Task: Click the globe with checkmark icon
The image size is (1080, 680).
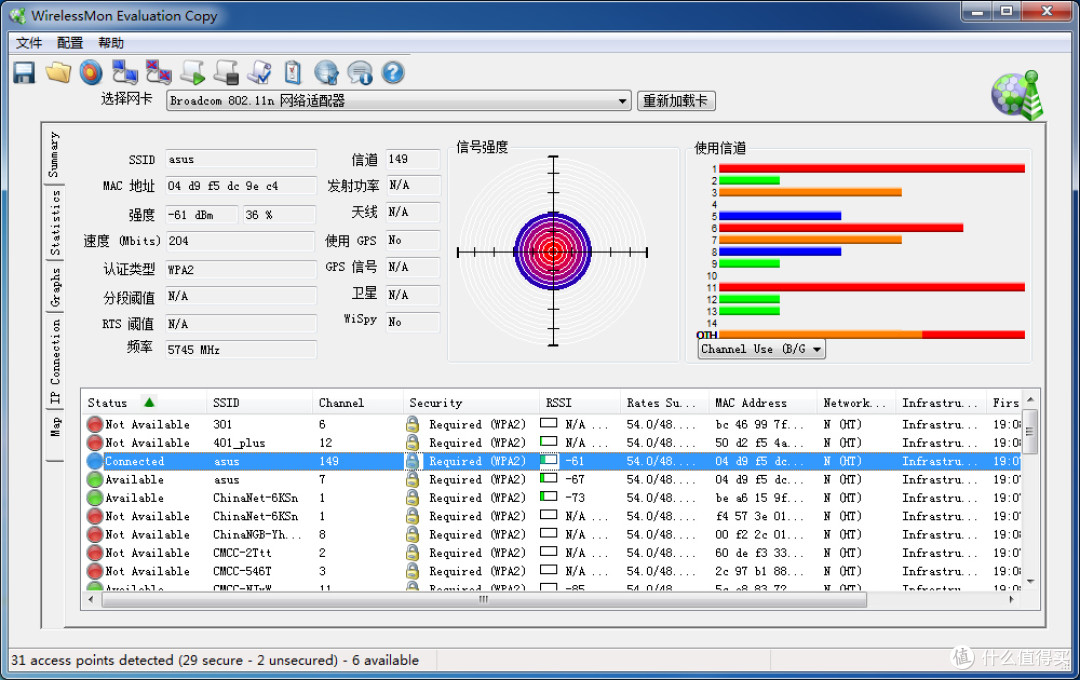Action: click(326, 72)
